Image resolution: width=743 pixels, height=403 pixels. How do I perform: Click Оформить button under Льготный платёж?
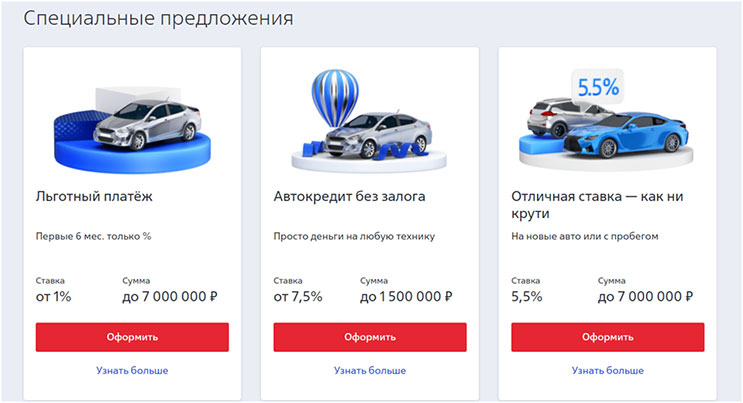(132, 337)
